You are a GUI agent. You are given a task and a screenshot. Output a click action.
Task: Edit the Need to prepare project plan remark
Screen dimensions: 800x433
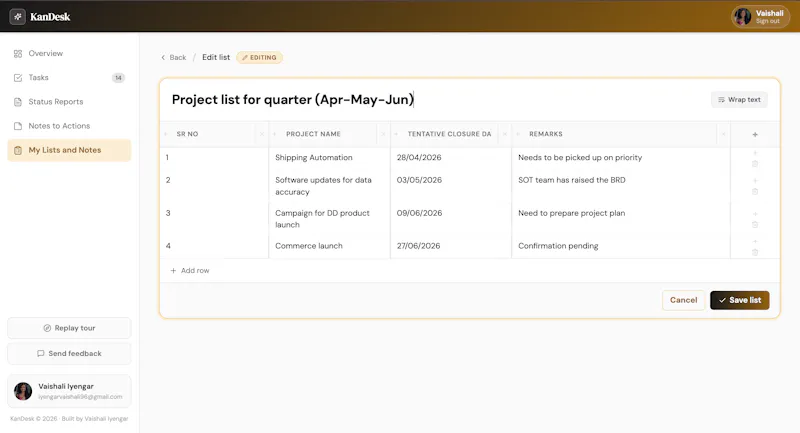click(x=621, y=219)
